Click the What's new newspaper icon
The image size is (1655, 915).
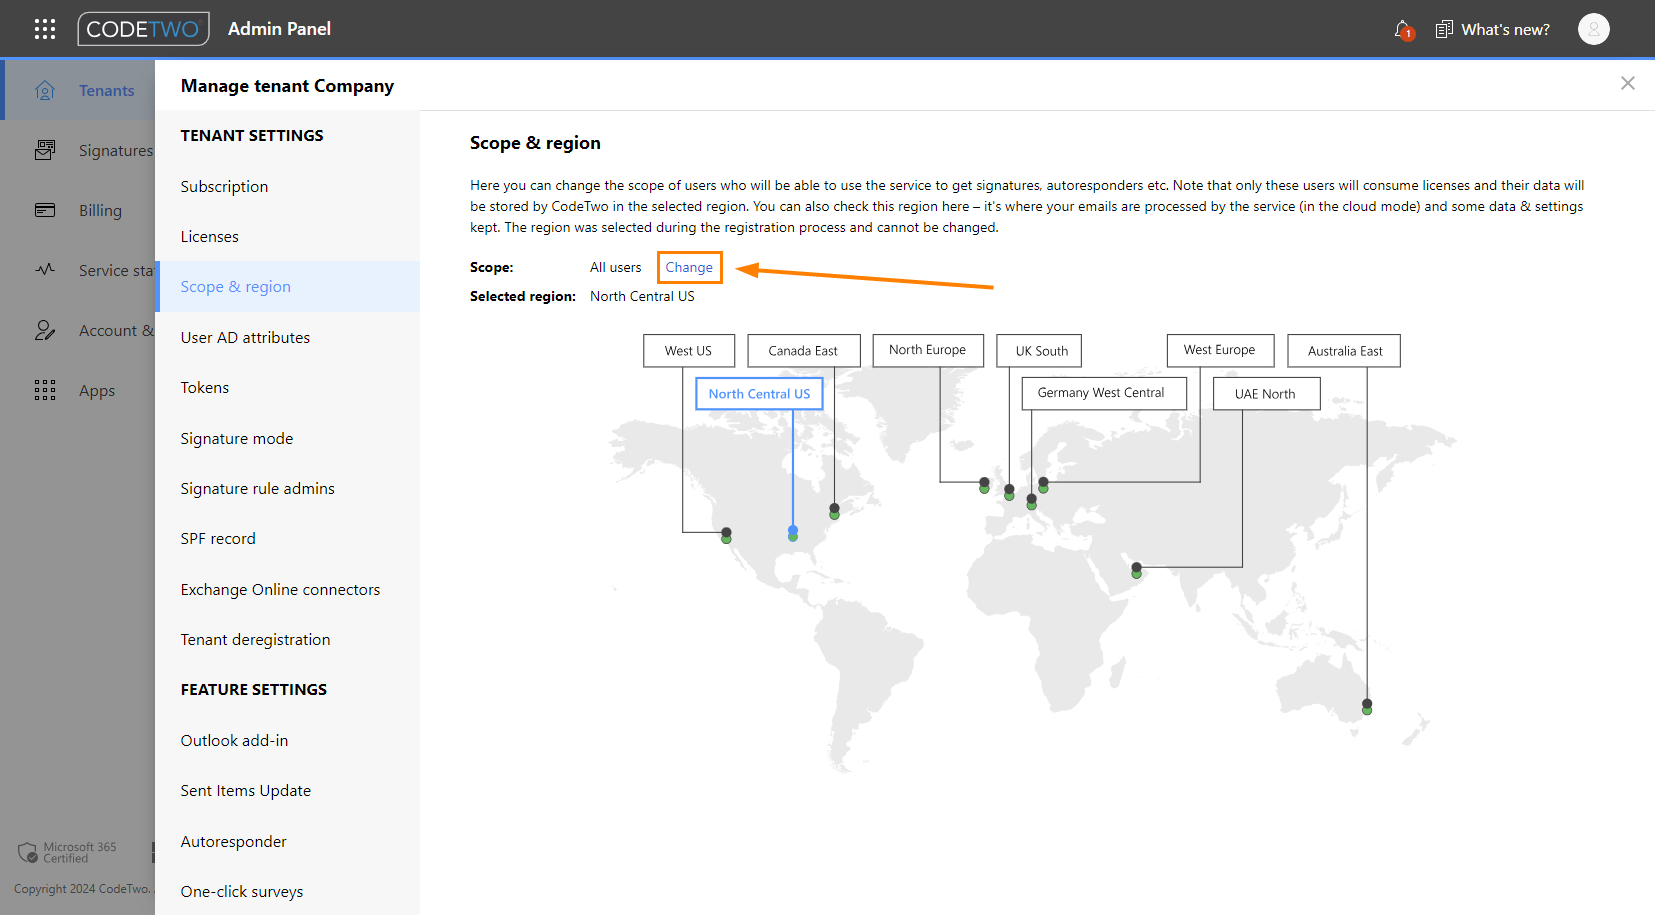pyautogui.click(x=1444, y=30)
